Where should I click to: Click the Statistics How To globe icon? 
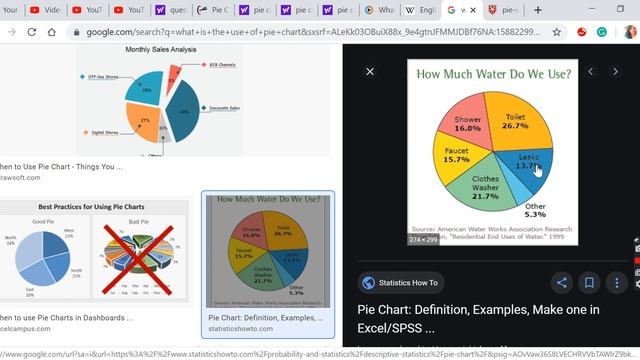[x=368, y=283]
